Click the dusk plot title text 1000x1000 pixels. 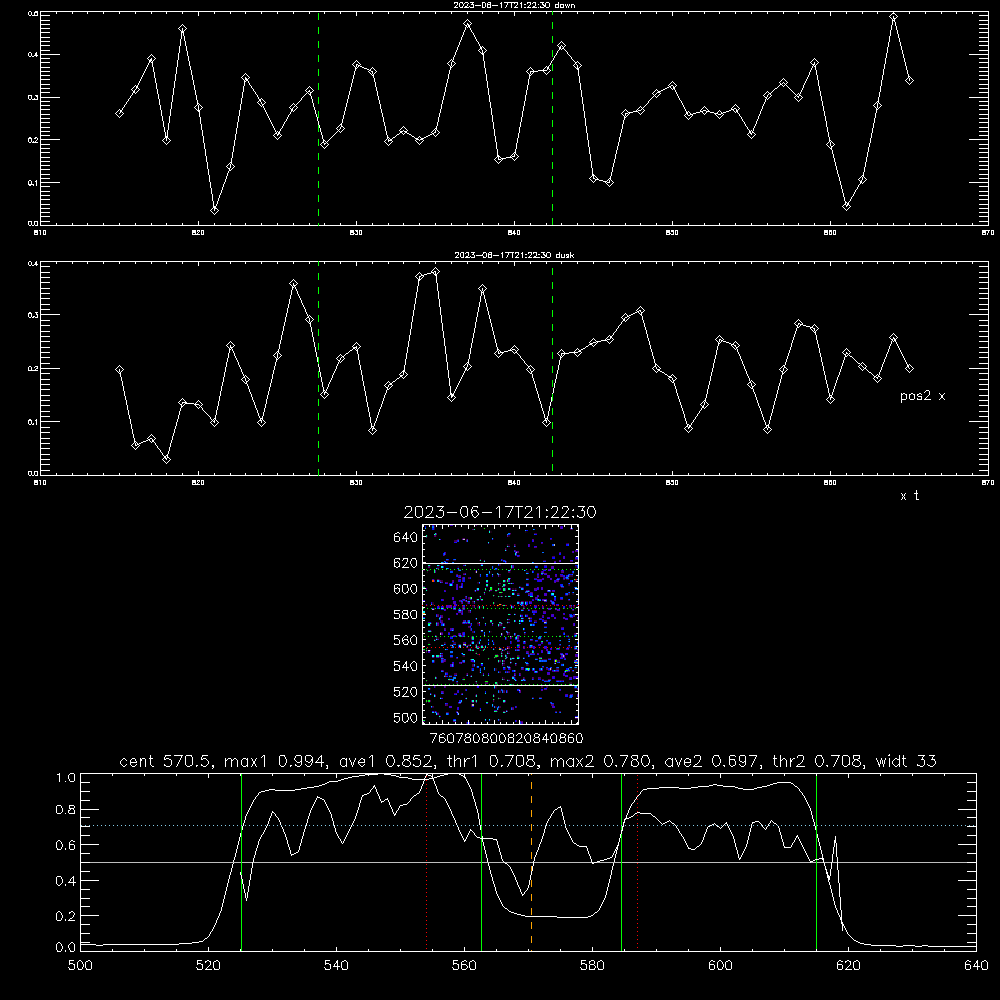point(514,255)
